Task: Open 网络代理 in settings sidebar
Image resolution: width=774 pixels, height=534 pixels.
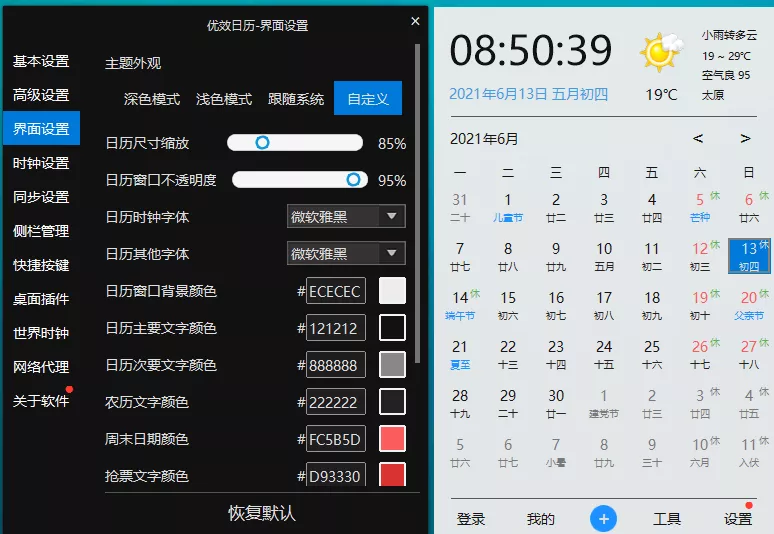Action: pos(41,367)
